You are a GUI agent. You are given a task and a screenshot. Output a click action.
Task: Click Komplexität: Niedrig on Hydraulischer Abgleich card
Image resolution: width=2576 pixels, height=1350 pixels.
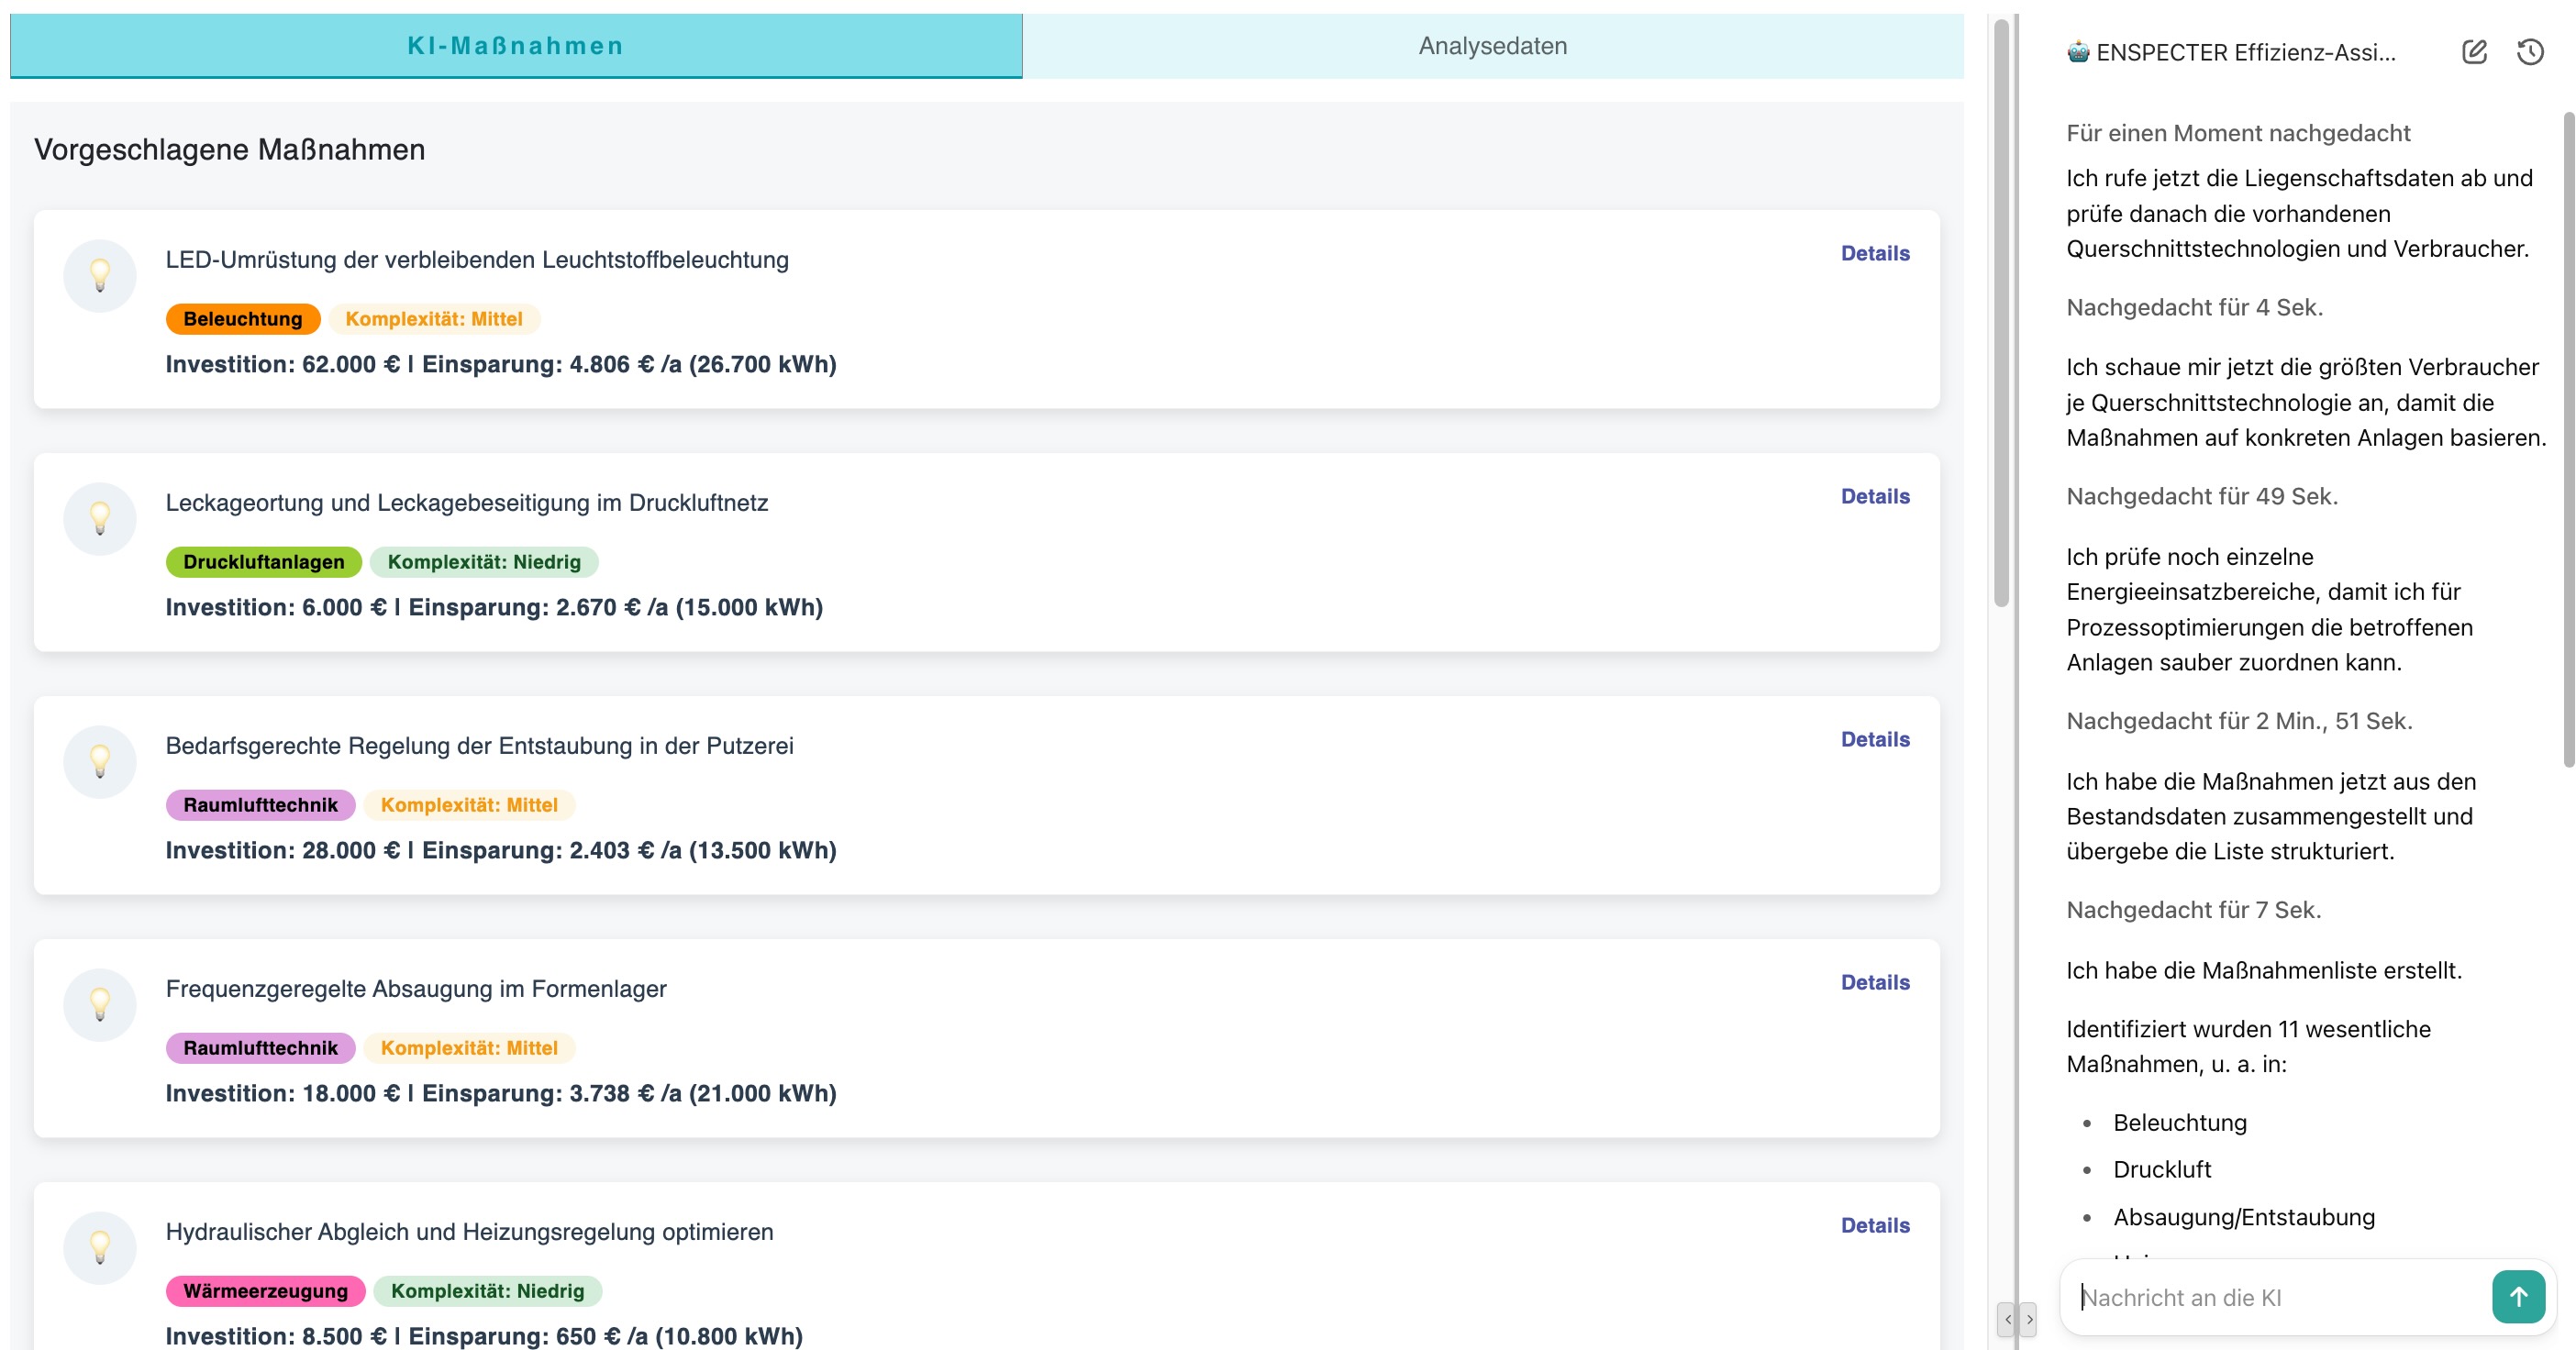[x=488, y=1291]
